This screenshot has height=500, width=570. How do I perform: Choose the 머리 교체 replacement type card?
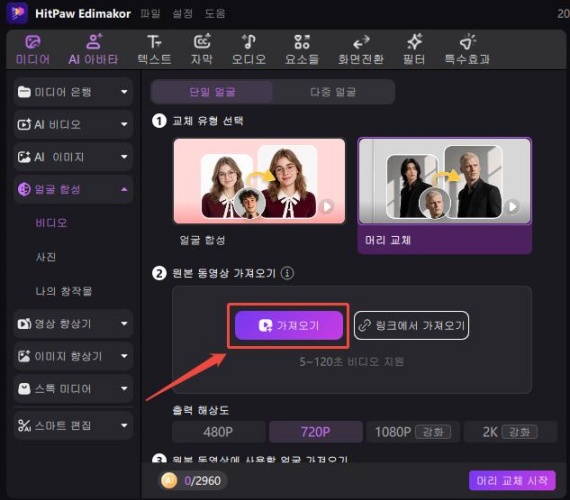[445, 195]
